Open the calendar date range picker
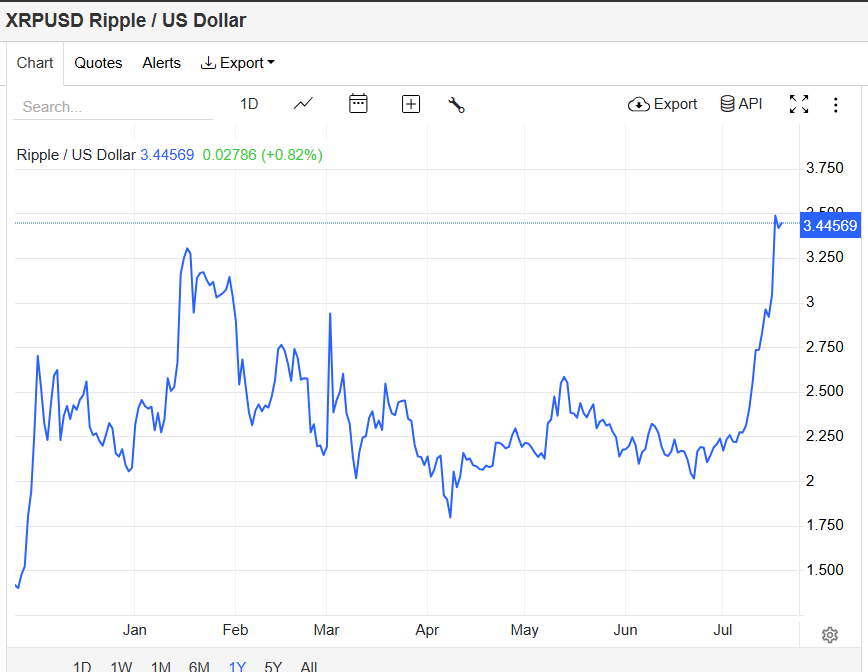Screen dimensions: 868x672 [358, 104]
